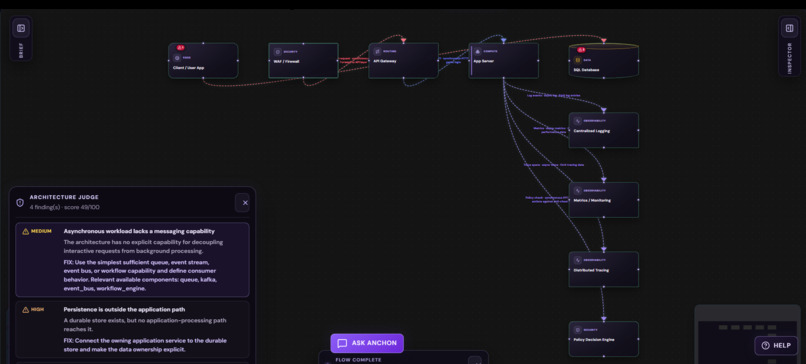Click the red warning badge on Client node
Viewport: 806px width, 364px height.
coord(180,48)
